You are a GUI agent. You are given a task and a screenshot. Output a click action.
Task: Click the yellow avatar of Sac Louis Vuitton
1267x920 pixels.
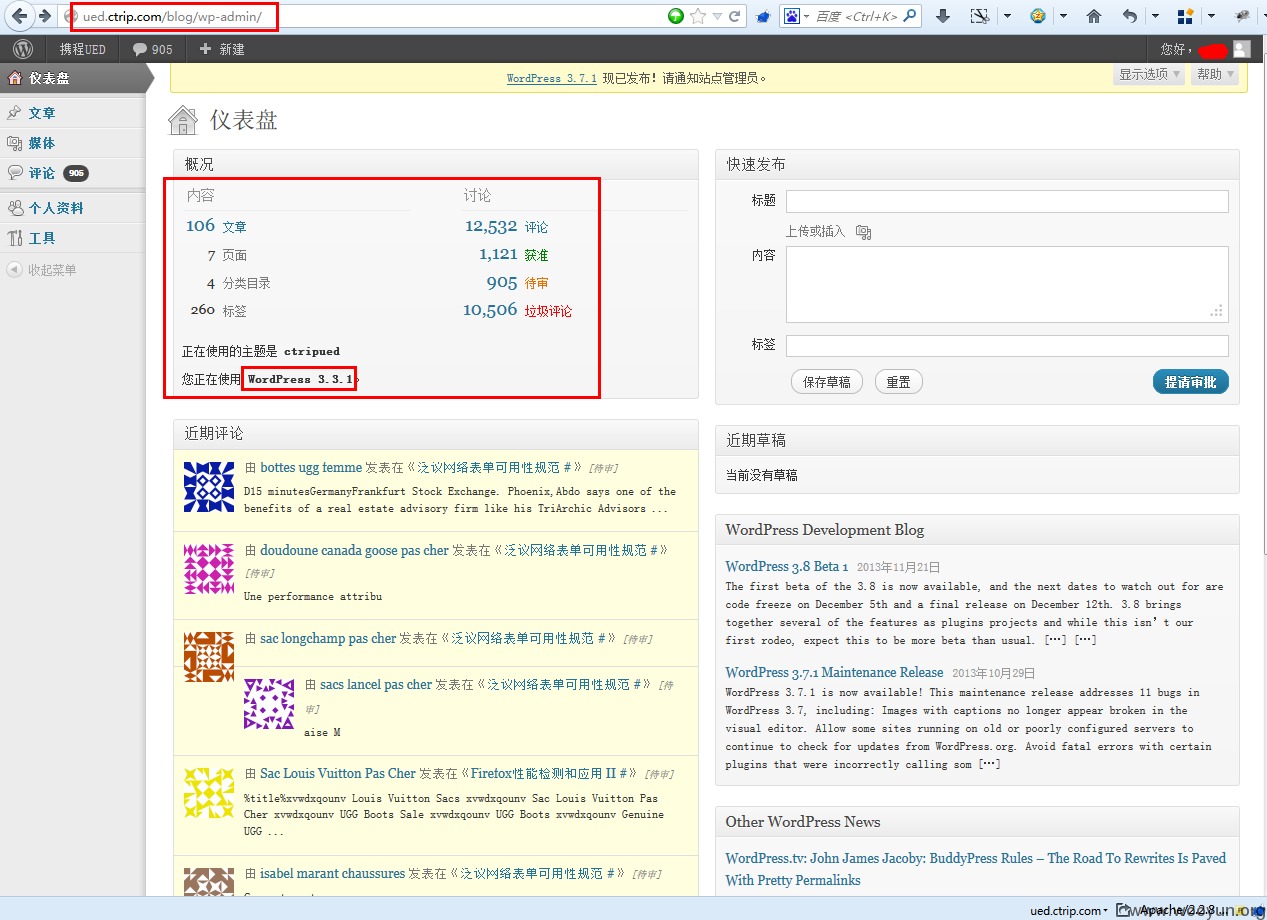pos(209,793)
